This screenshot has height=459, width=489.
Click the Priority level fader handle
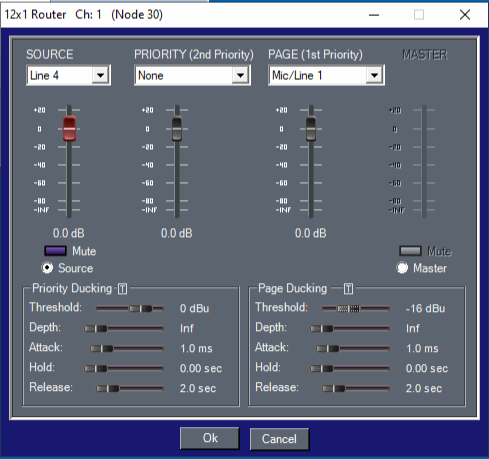coord(177,129)
